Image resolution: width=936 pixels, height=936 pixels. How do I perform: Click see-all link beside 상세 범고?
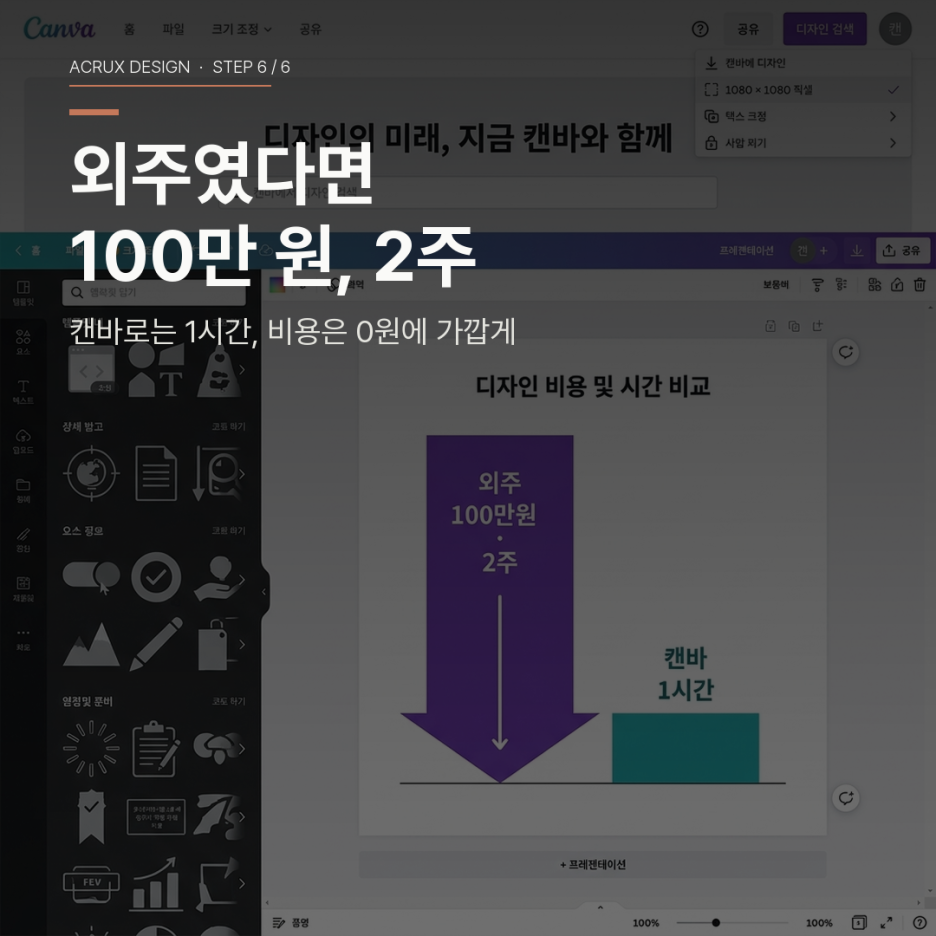tap(229, 426)
